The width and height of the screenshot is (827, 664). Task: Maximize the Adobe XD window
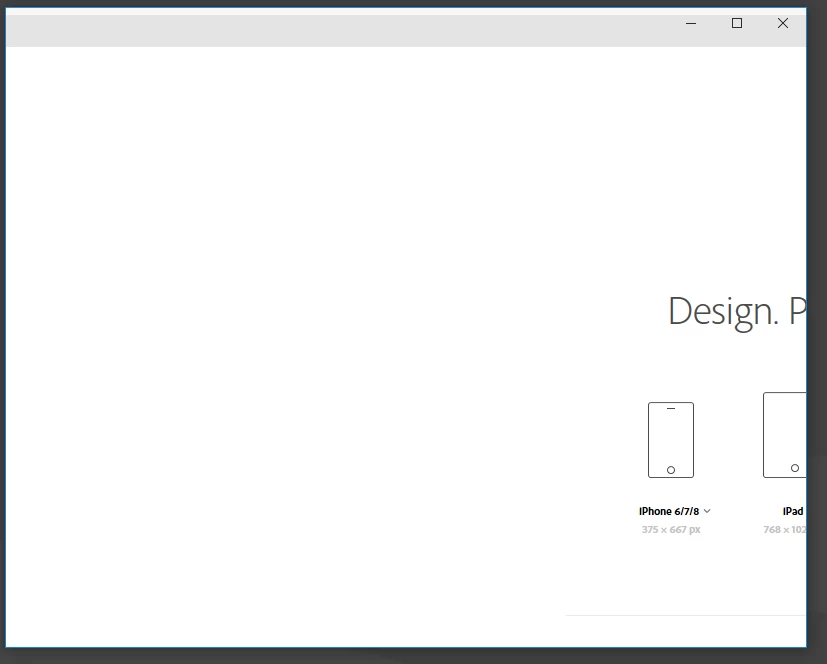pos(737,23)
